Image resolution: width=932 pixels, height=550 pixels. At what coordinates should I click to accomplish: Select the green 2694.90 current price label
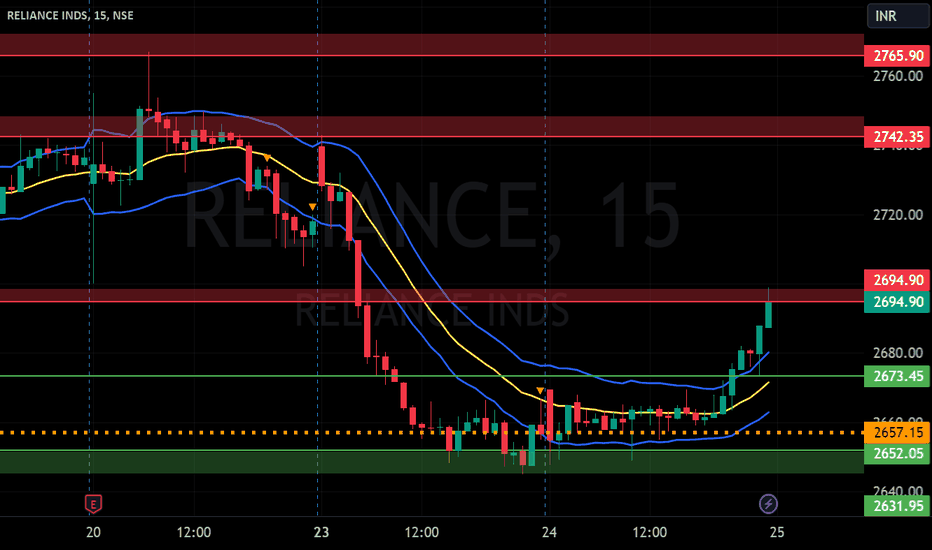coord(897,302)
